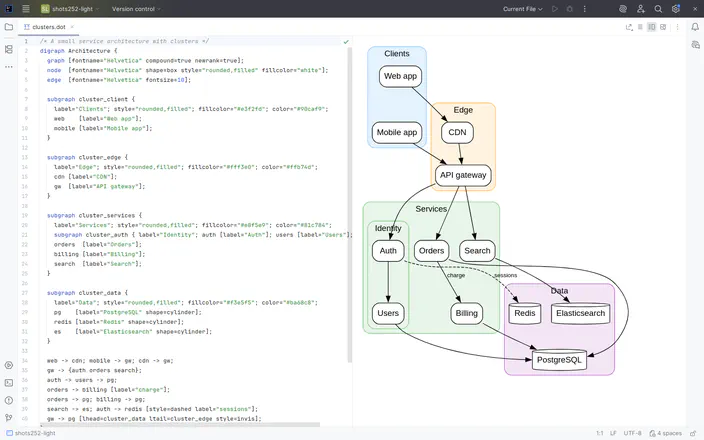The width and height of the screenshot is (704, 440).
Task: Open the Terminal tool window
Action: pos(9,383)
